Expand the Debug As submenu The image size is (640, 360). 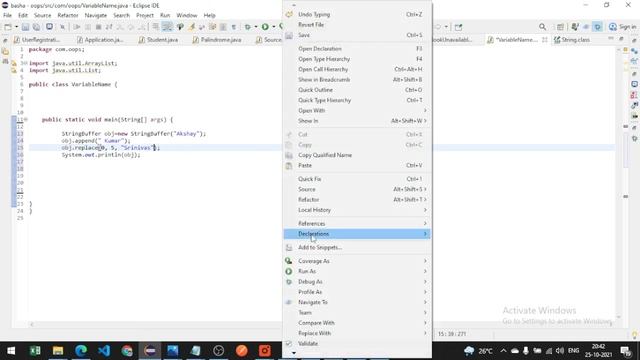(357, 282)
